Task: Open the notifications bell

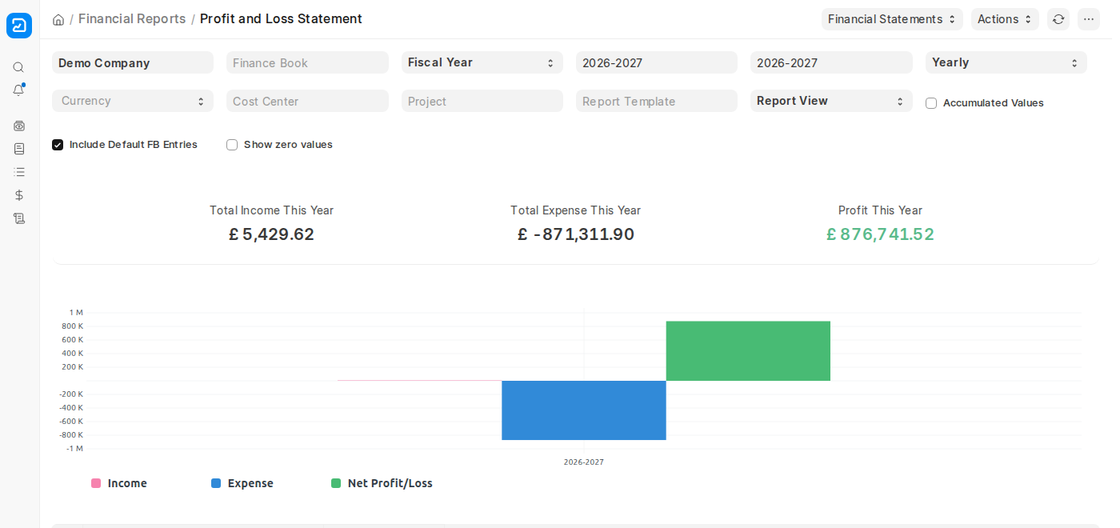Action: click(x=19, y=90)
